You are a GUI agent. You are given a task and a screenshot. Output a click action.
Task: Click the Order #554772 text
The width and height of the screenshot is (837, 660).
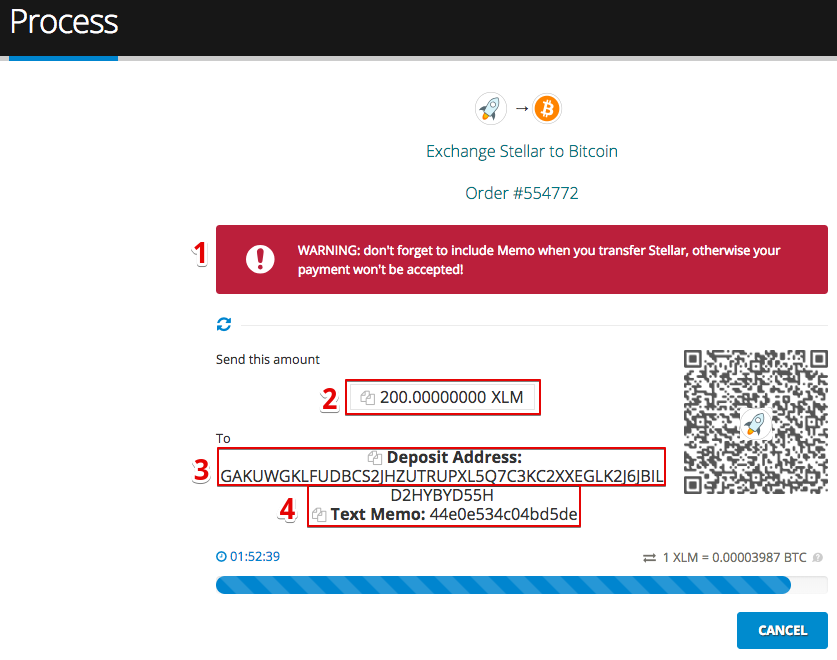click(x=522, y=193)
